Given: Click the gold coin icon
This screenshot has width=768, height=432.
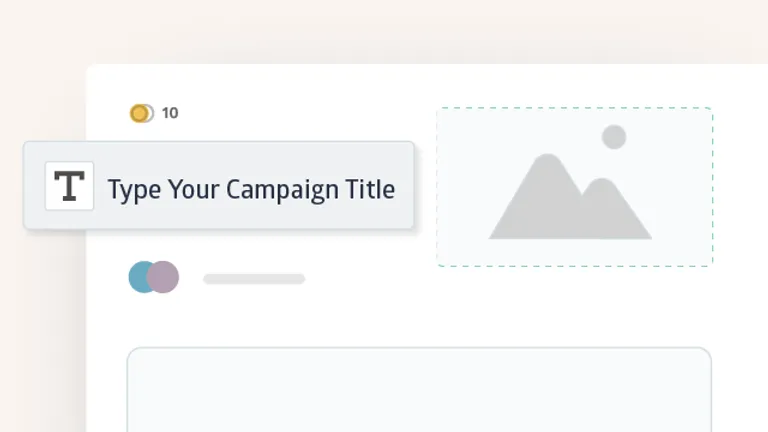Looking at the screenshot, I should (x=138, y=113).
